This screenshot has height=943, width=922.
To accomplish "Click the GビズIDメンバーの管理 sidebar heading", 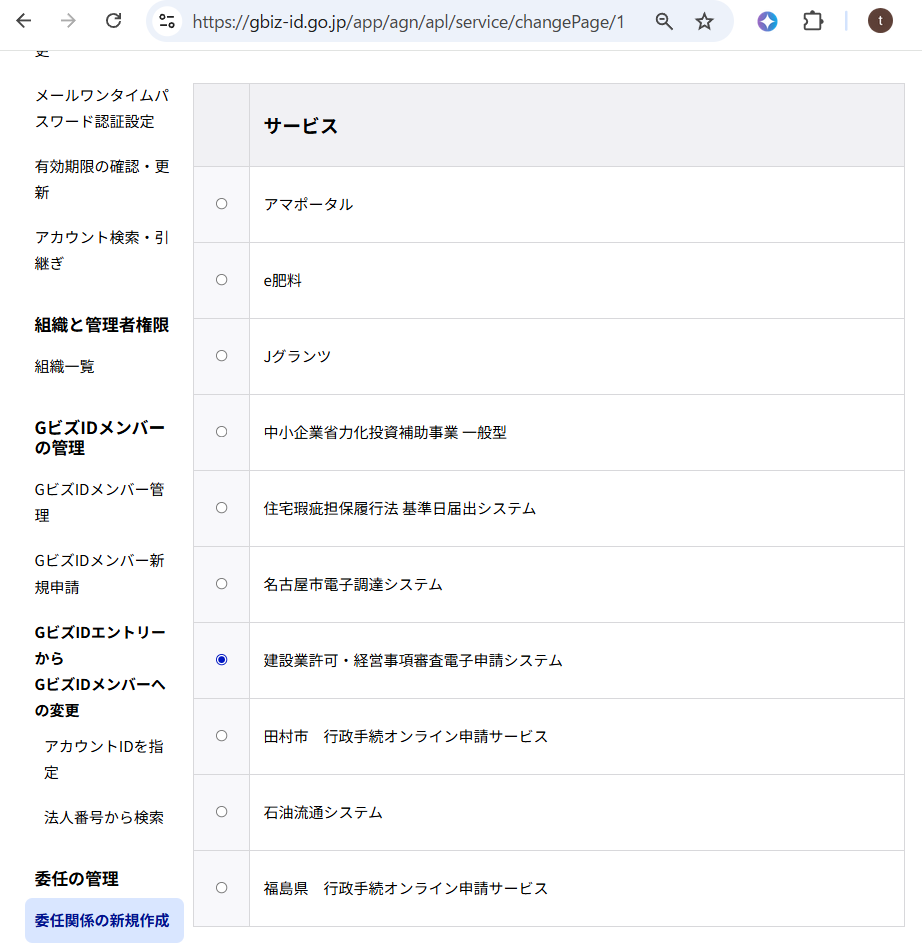I will tap(99, 438).
